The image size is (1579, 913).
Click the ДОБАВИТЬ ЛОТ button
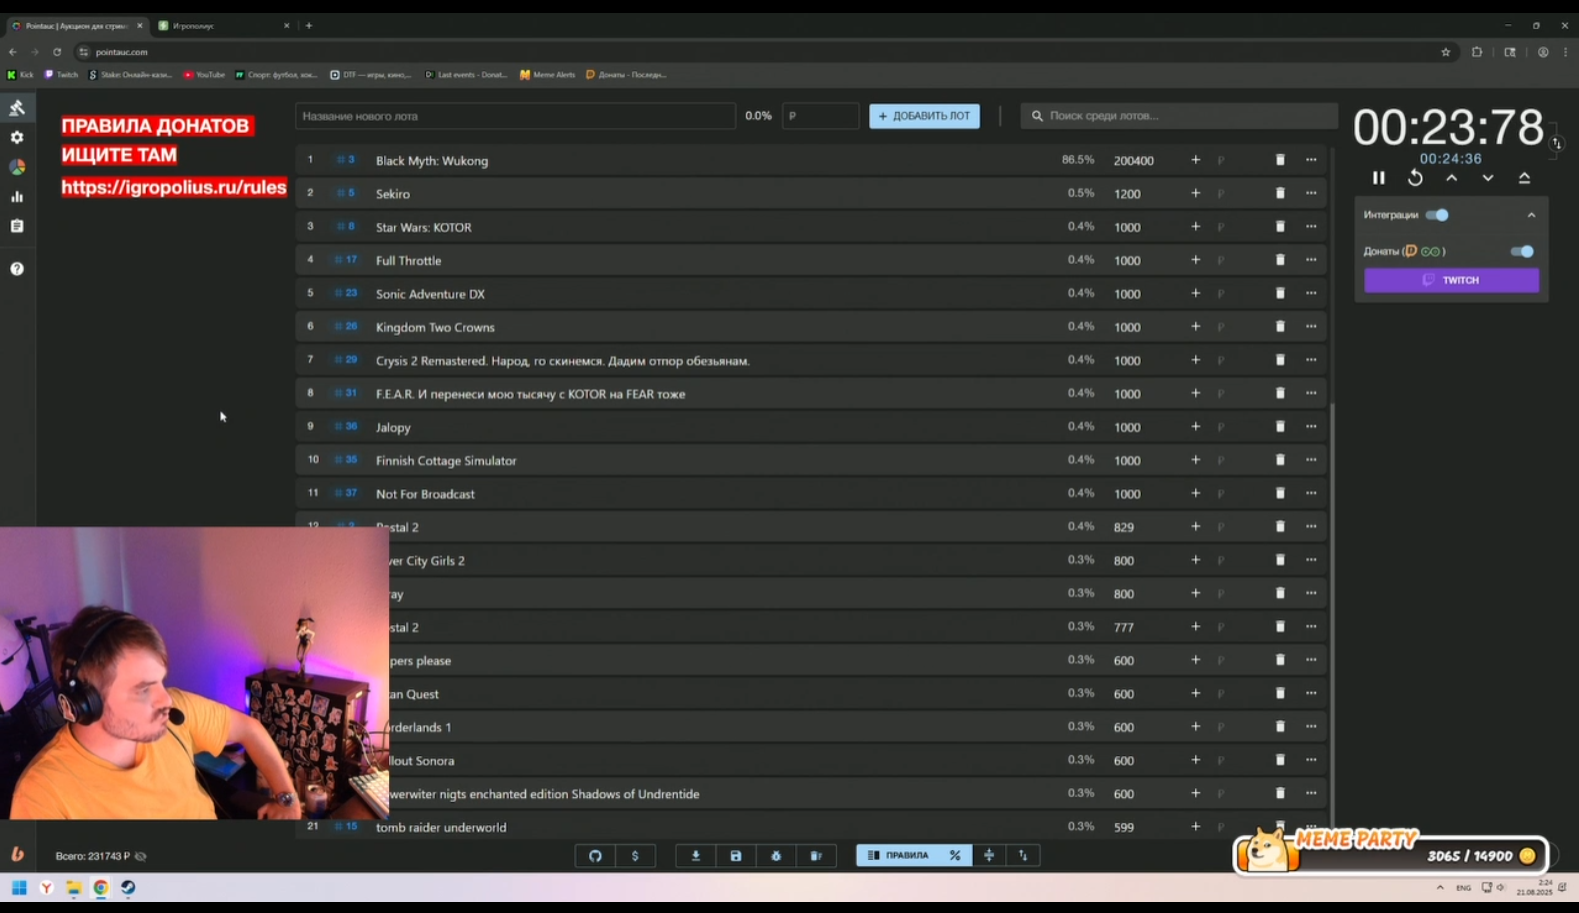(924, 116)
